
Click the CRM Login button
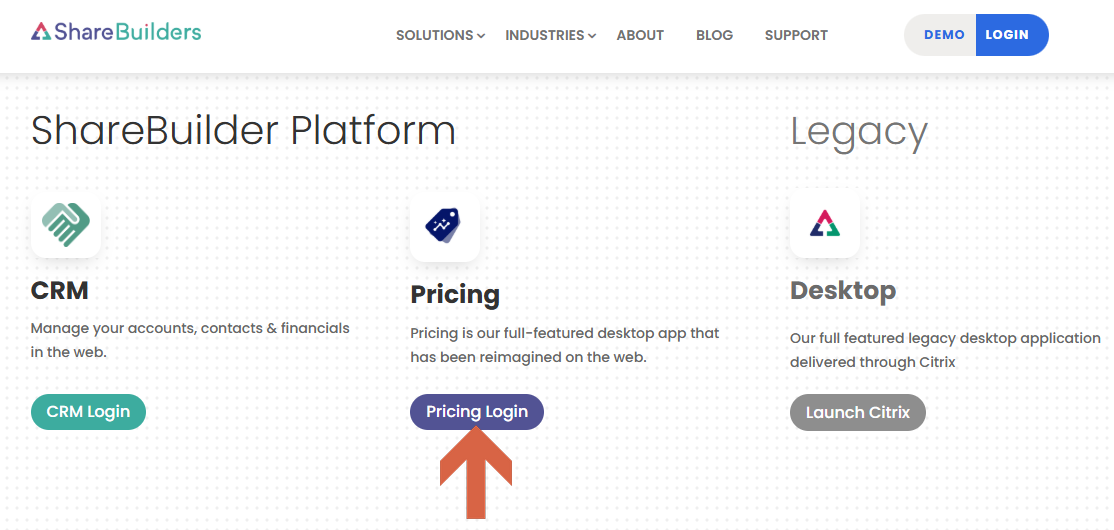[x=88, y=412]
